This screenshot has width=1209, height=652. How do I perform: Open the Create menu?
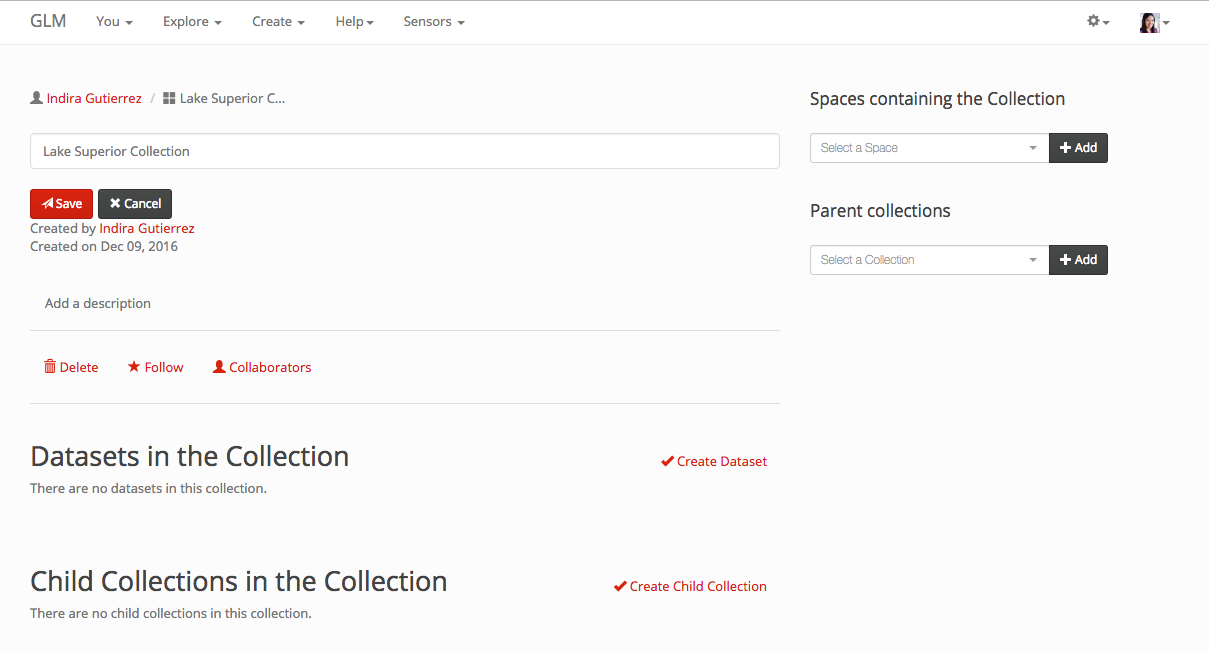point(278,21)
